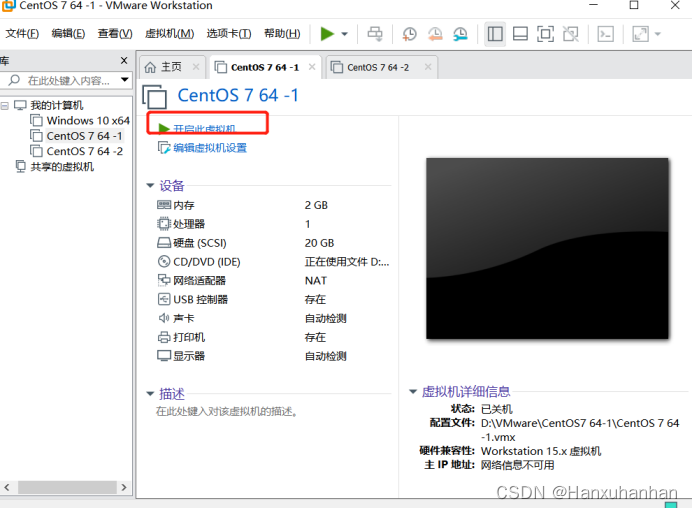Open the 内存 memory device entry
The width and height of the screenshot is (692, 509).
click(x=184, y=205)
